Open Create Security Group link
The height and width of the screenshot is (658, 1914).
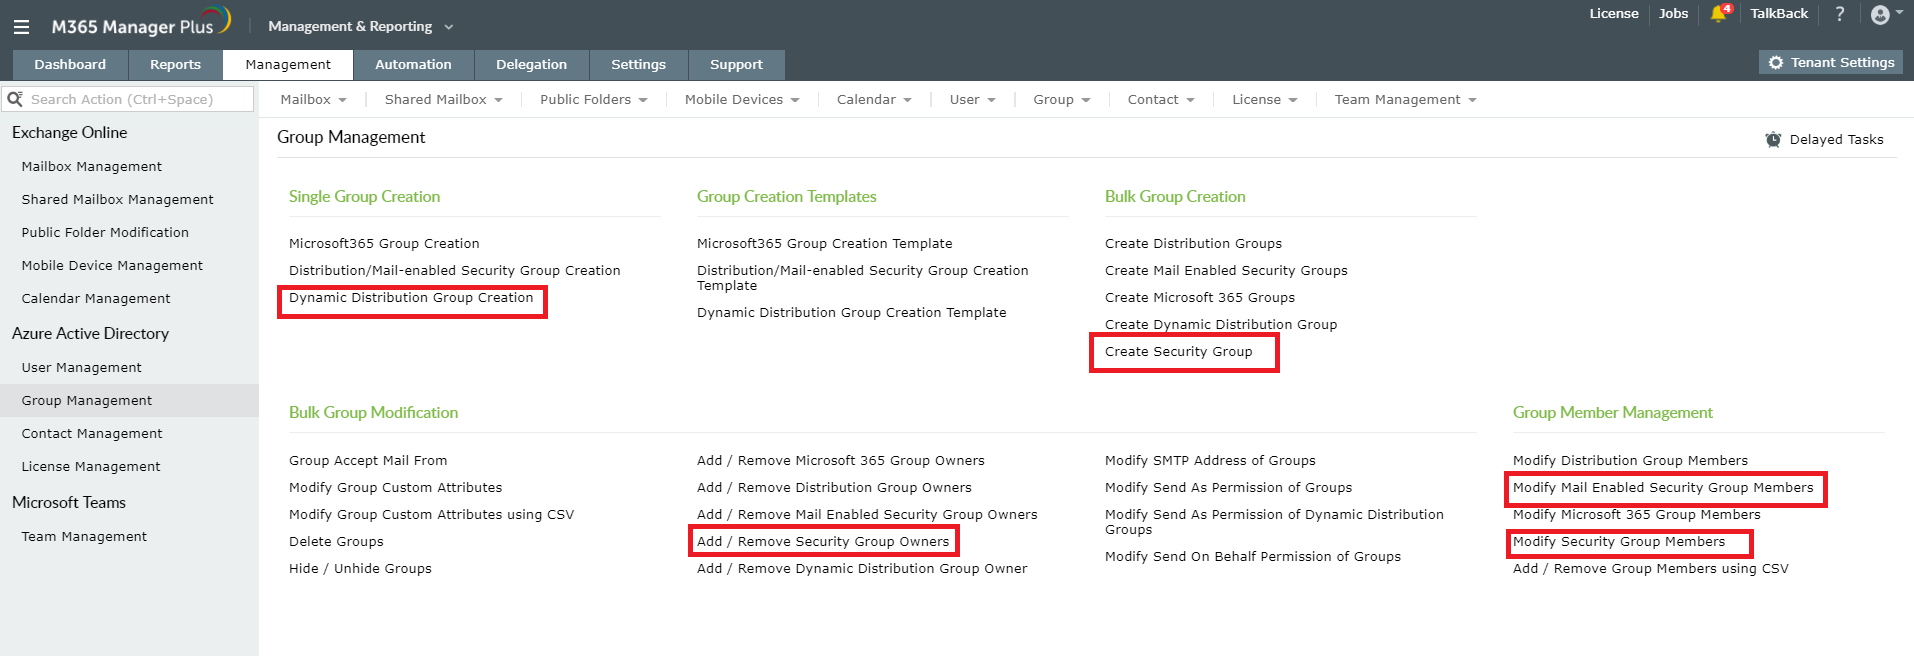click(1178, 352)
